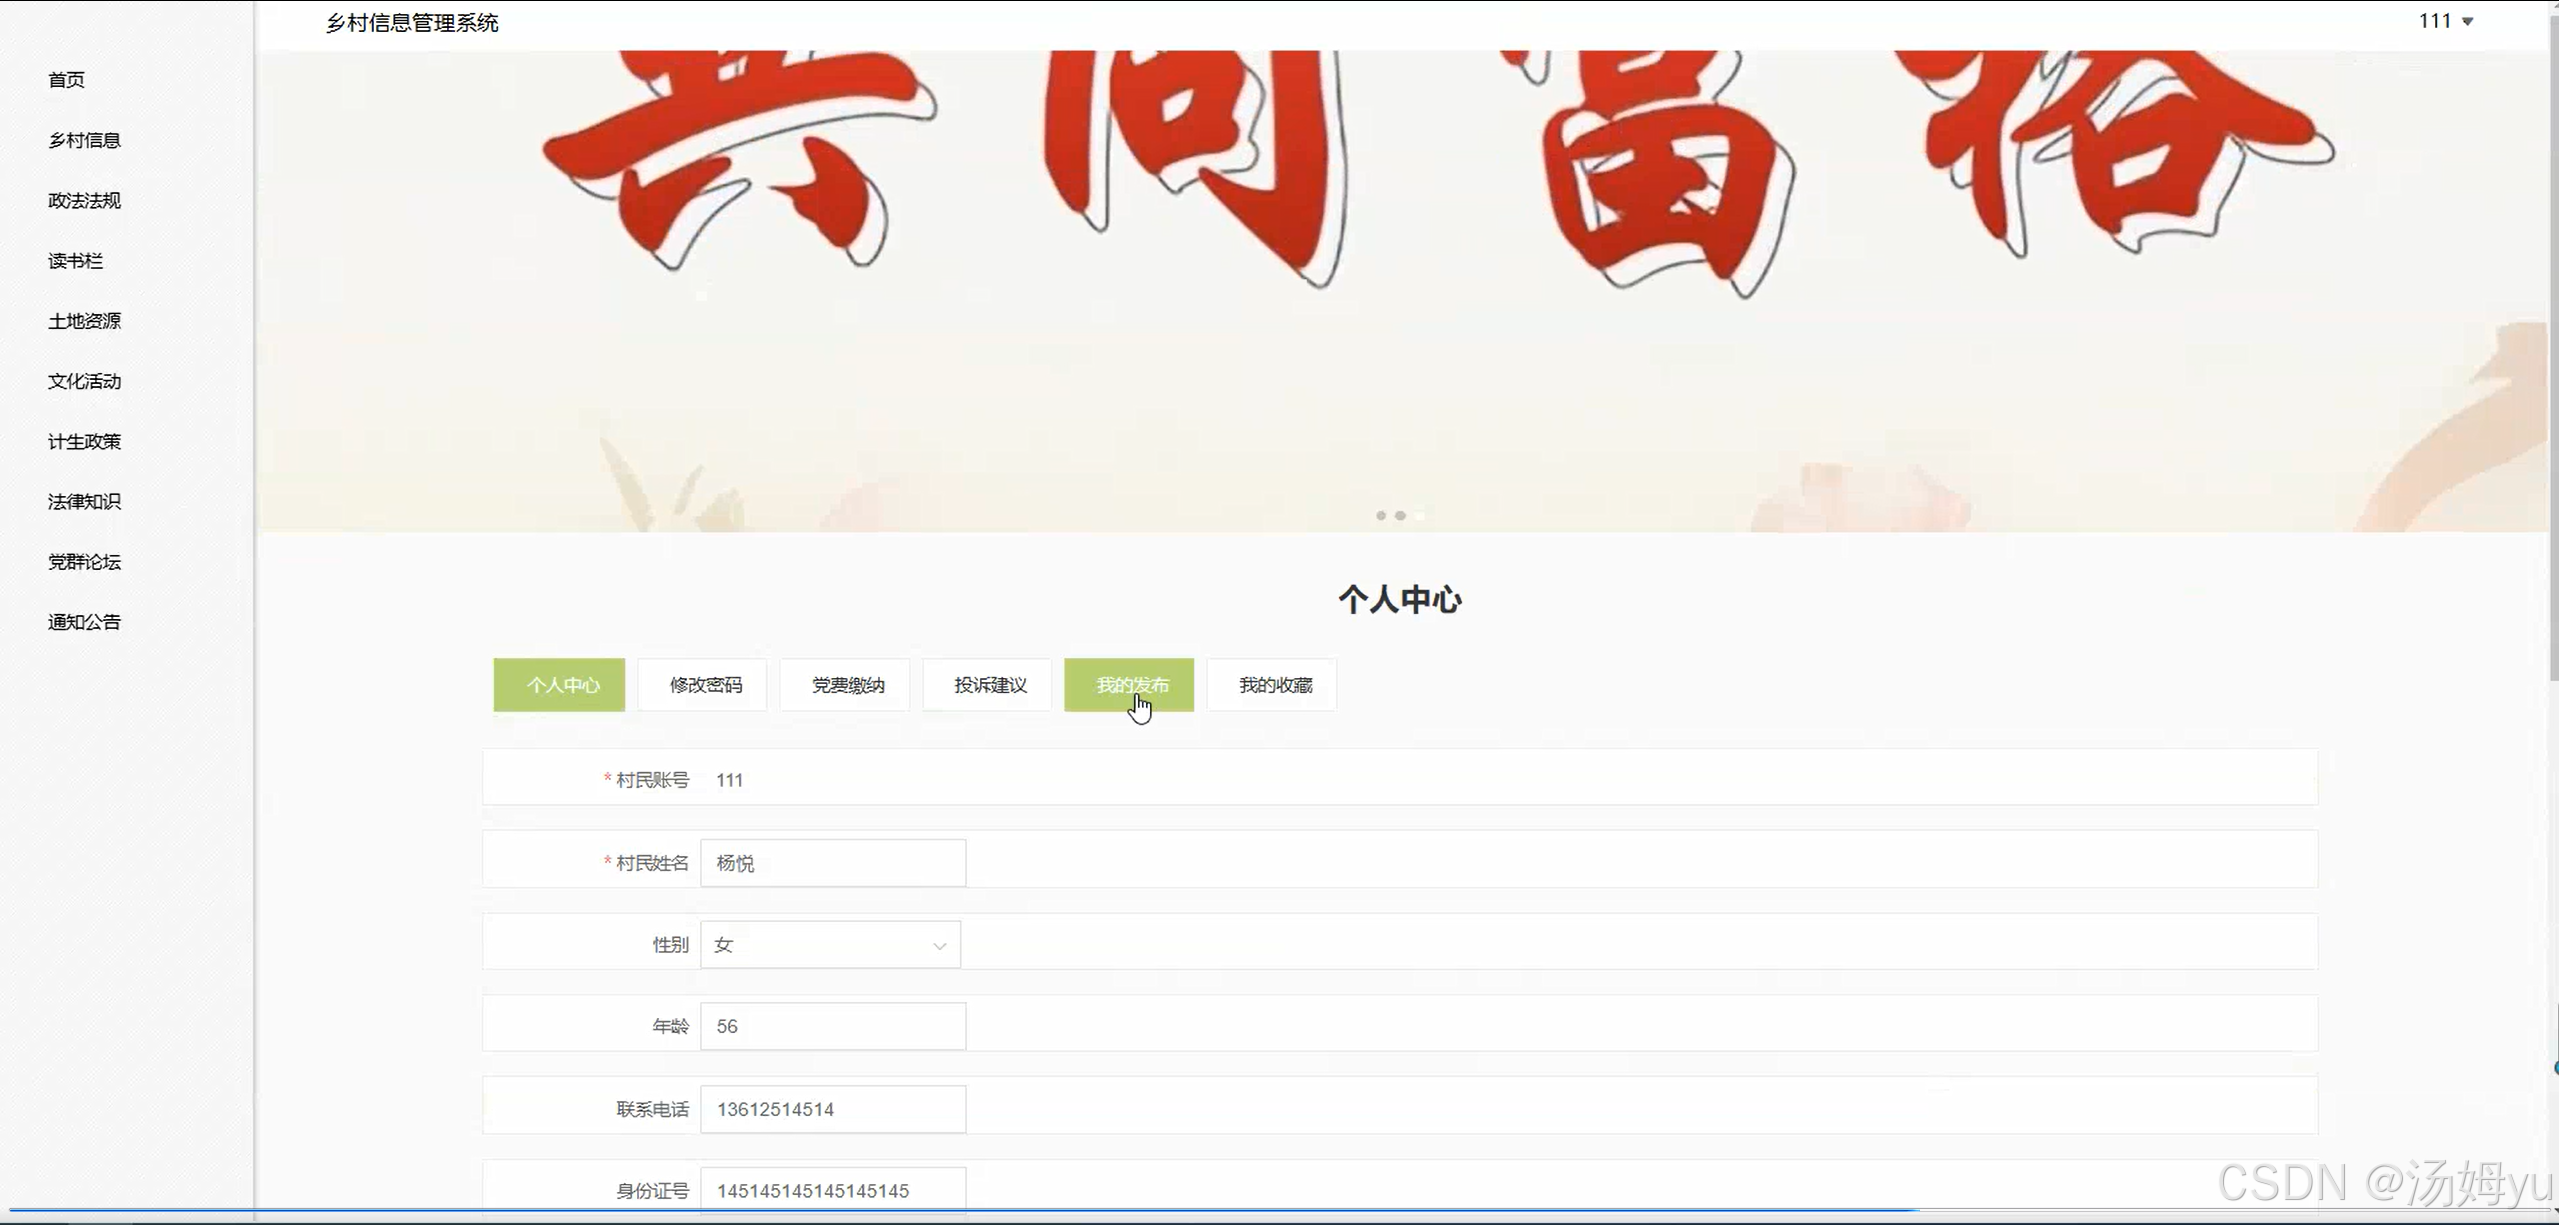Switch to the 修改密码 tab
This screenshot has height=1225, width=2559.
click(x=704, y=685)
